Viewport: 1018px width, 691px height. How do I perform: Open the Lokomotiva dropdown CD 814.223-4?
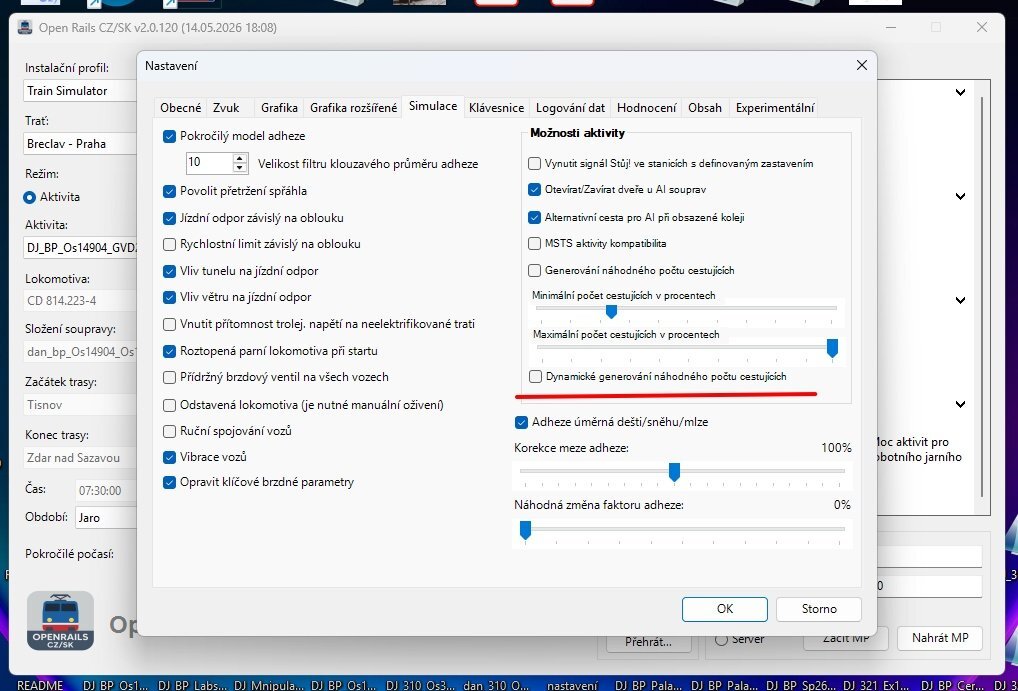pyautogui.click(x=80, y=301)
